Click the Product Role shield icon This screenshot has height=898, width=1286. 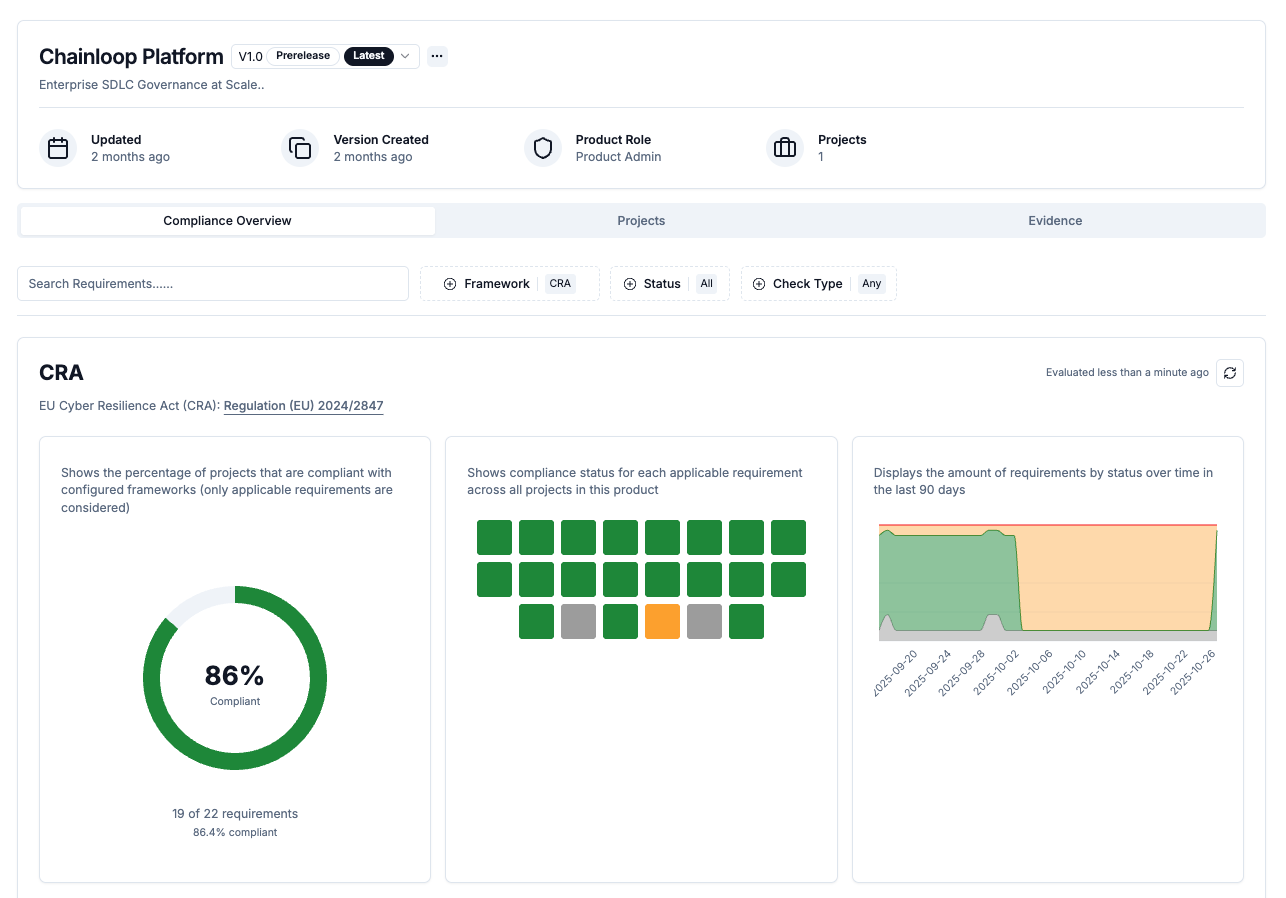[543, 148]
